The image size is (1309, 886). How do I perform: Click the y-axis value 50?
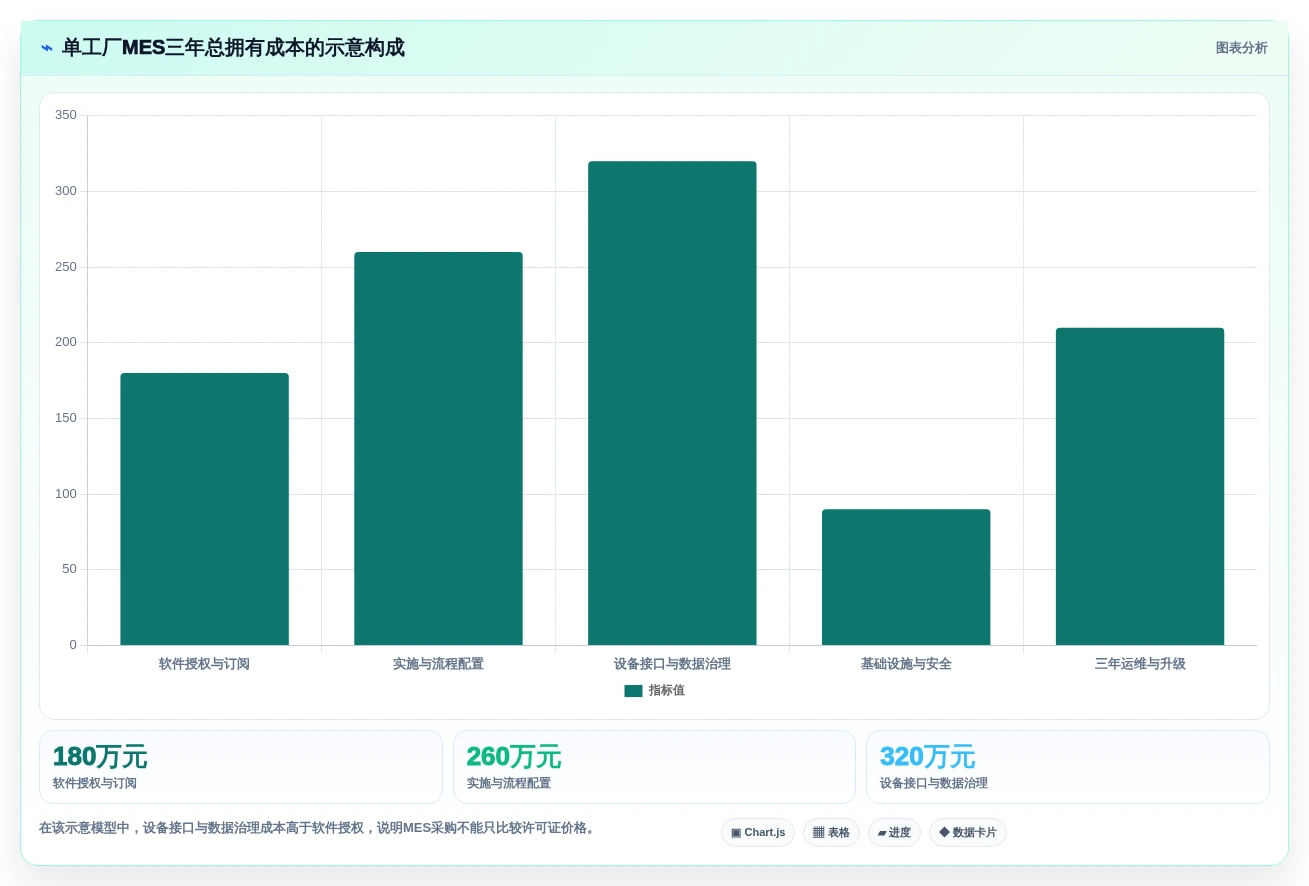click(69, 569)
